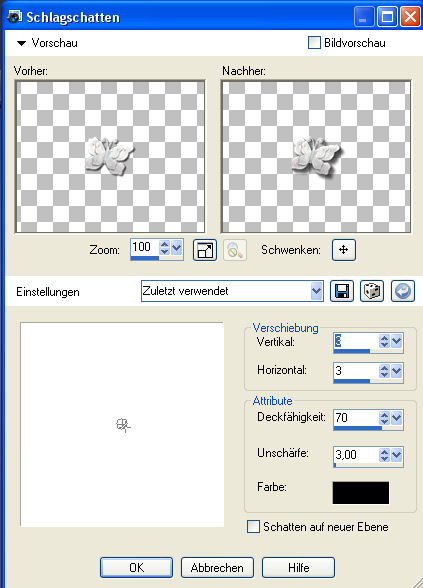Viewport: 423px width, 588px height.
Task: Enable the Bildvorschau checkbox
Action: [314, 43]
